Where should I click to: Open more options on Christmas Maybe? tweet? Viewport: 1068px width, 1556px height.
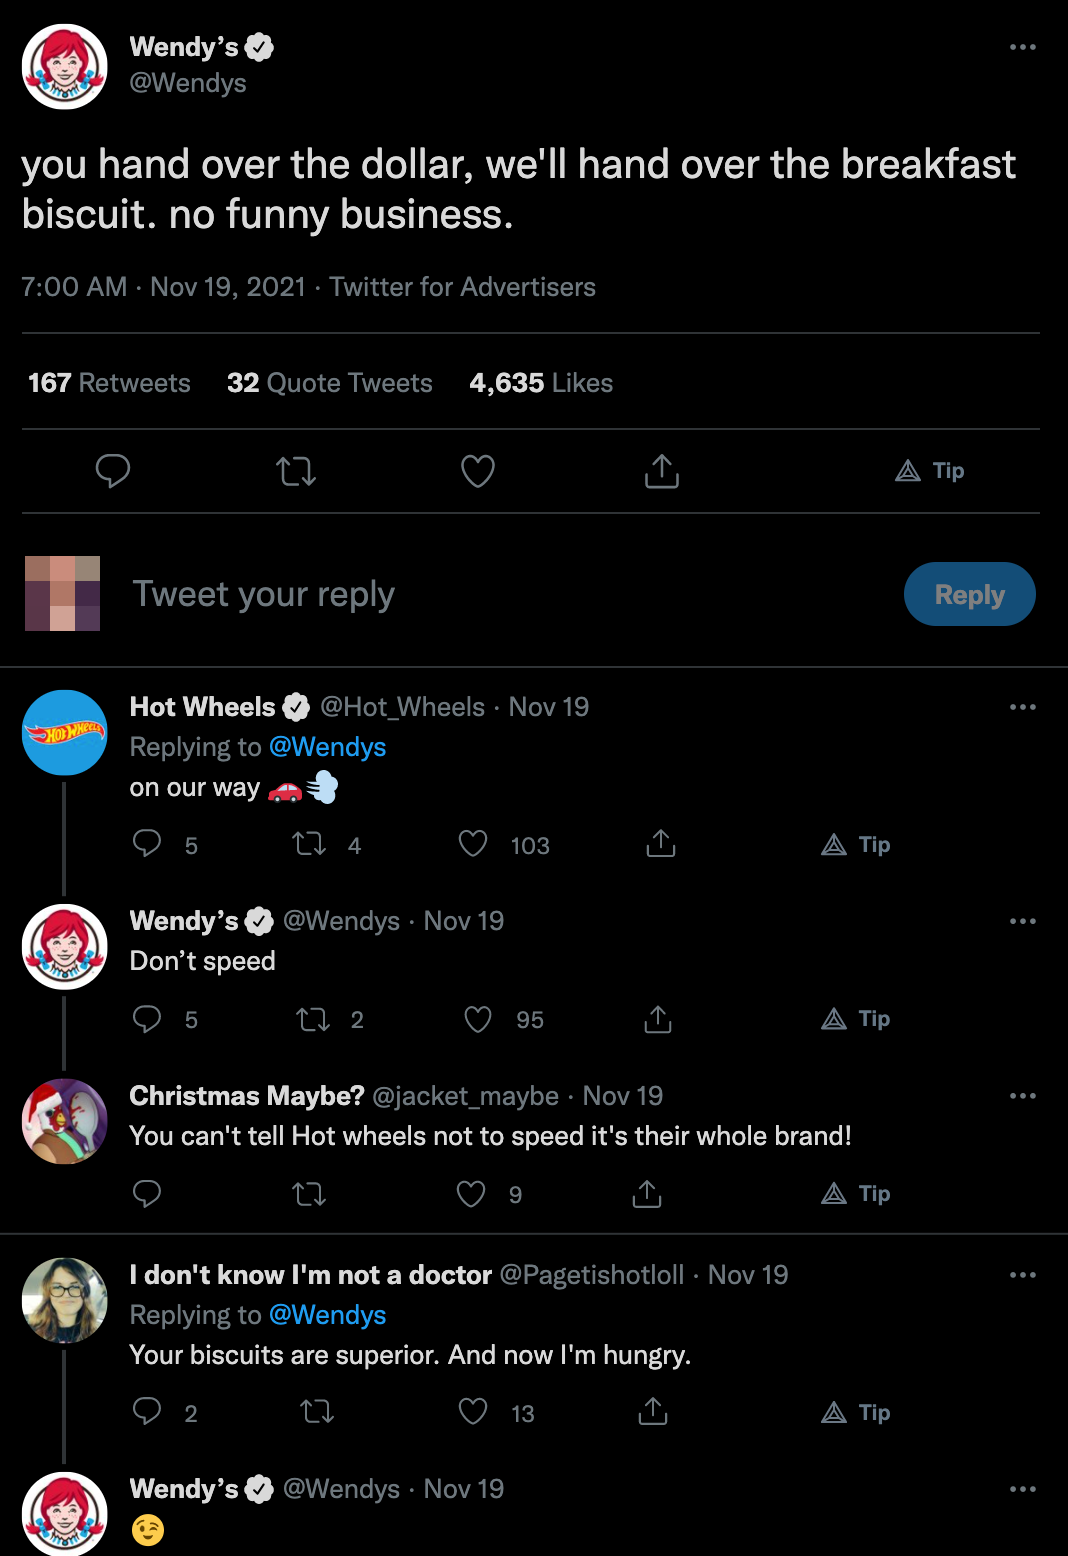coord(1022,1096)
